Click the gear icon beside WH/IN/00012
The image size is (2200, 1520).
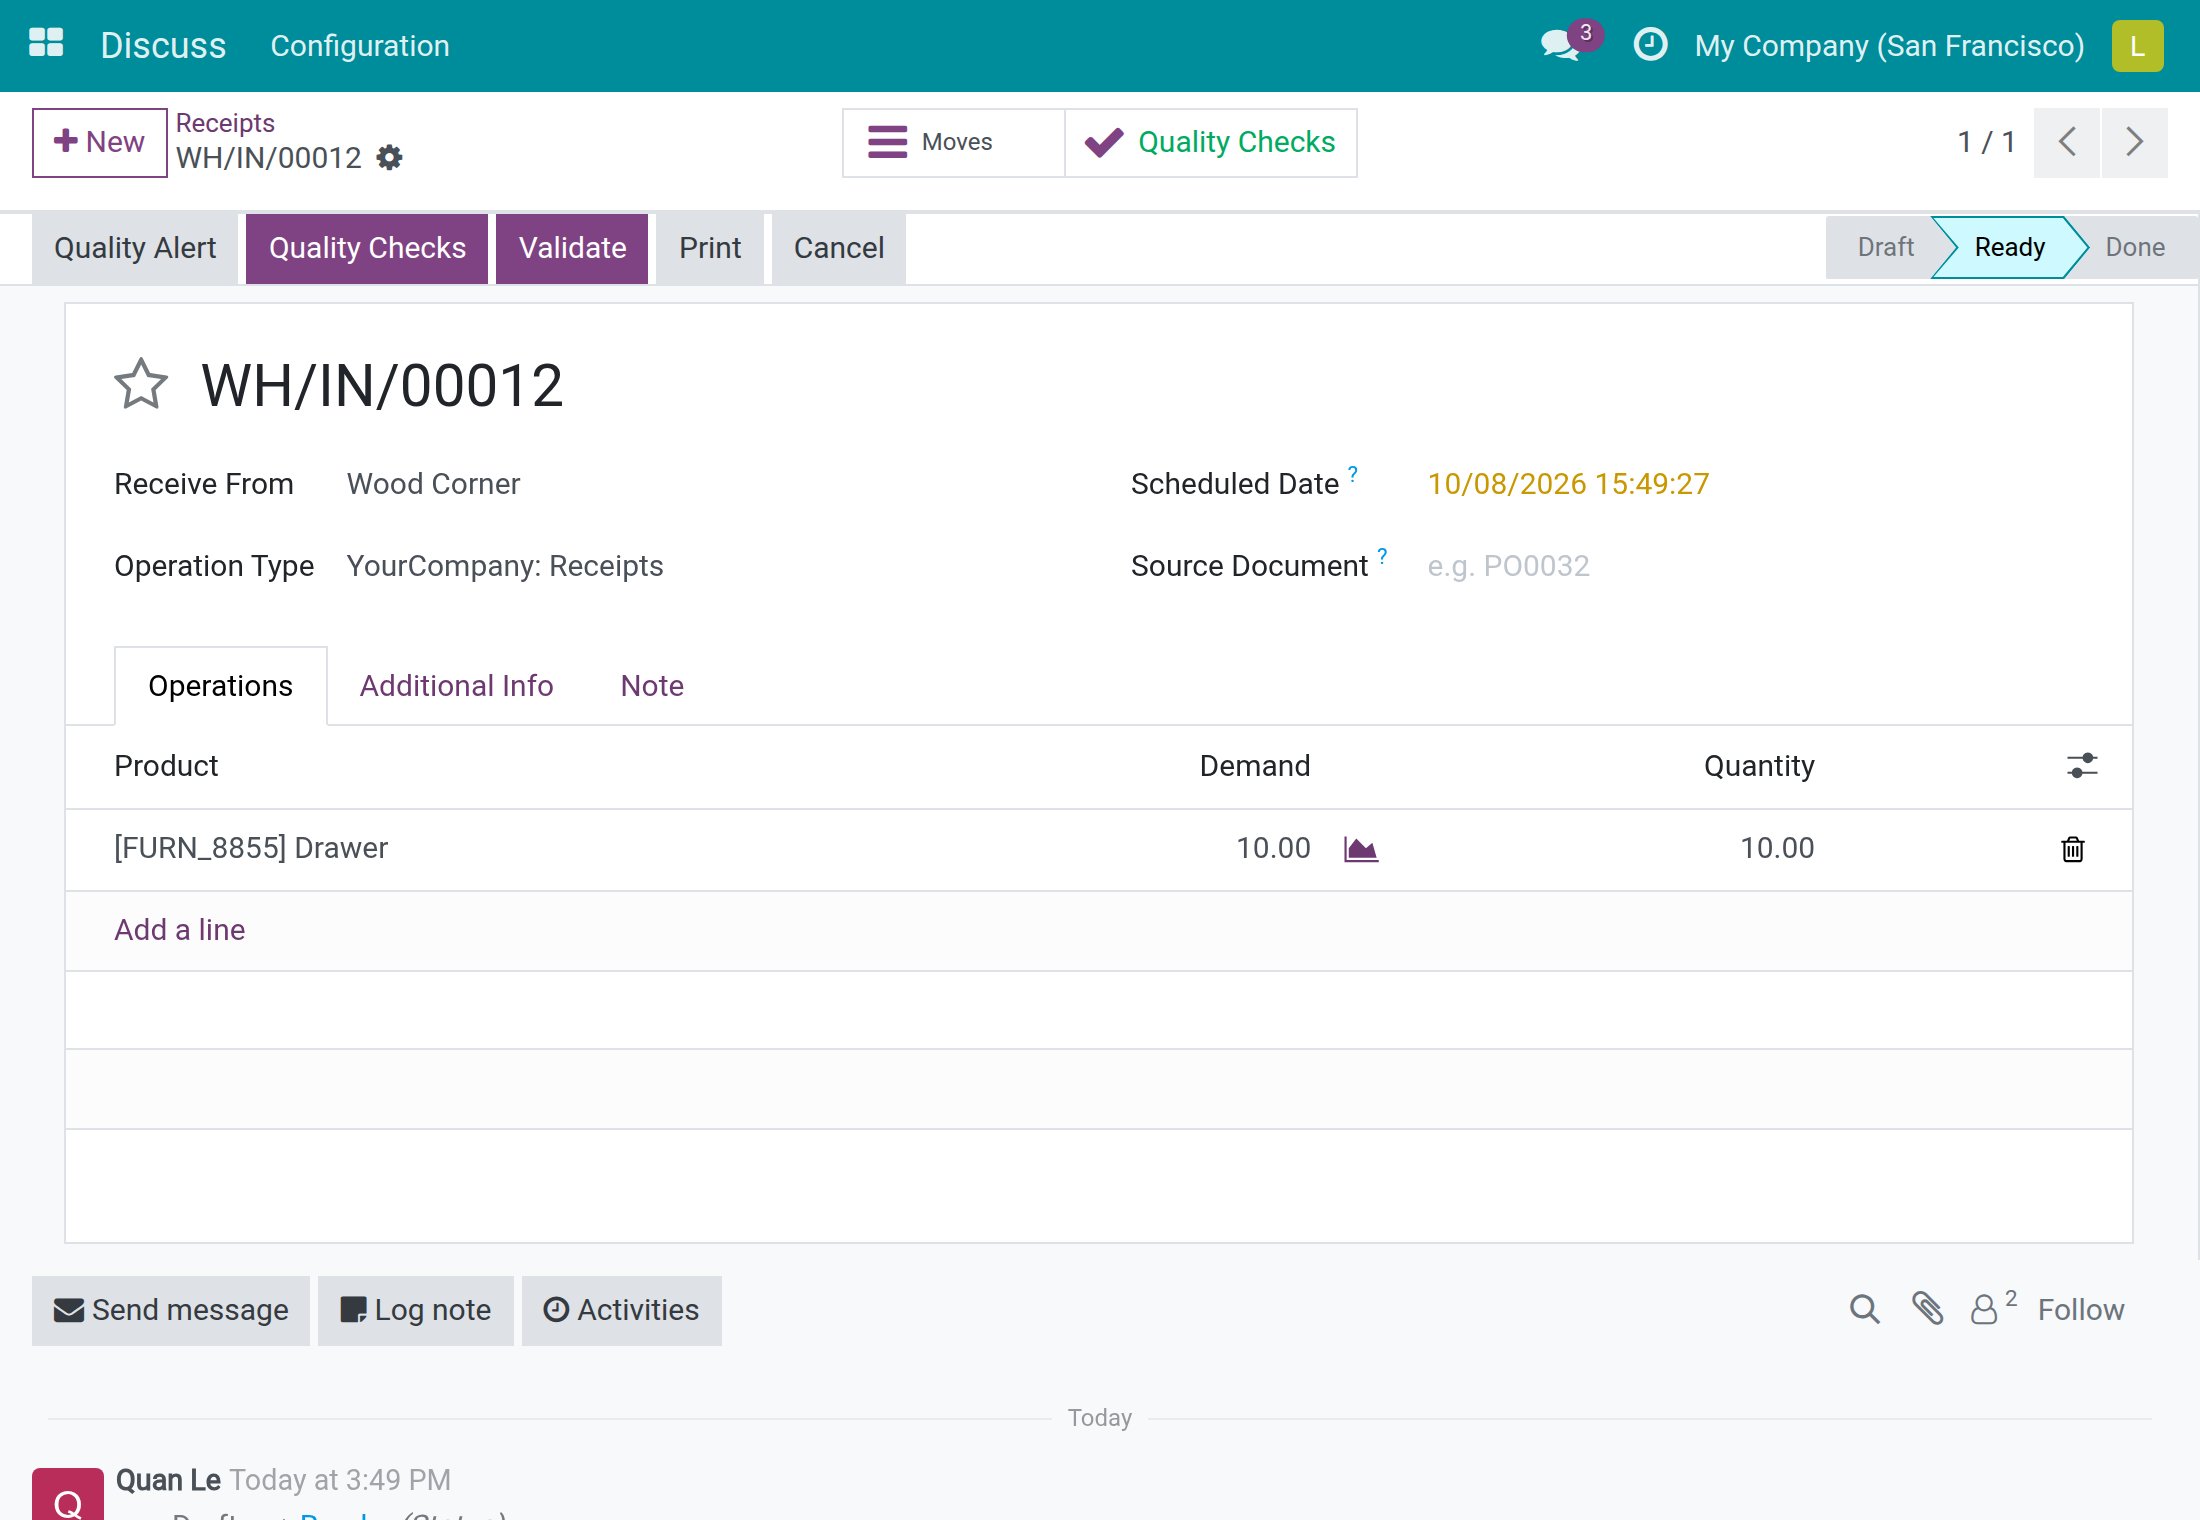point(389,158)
